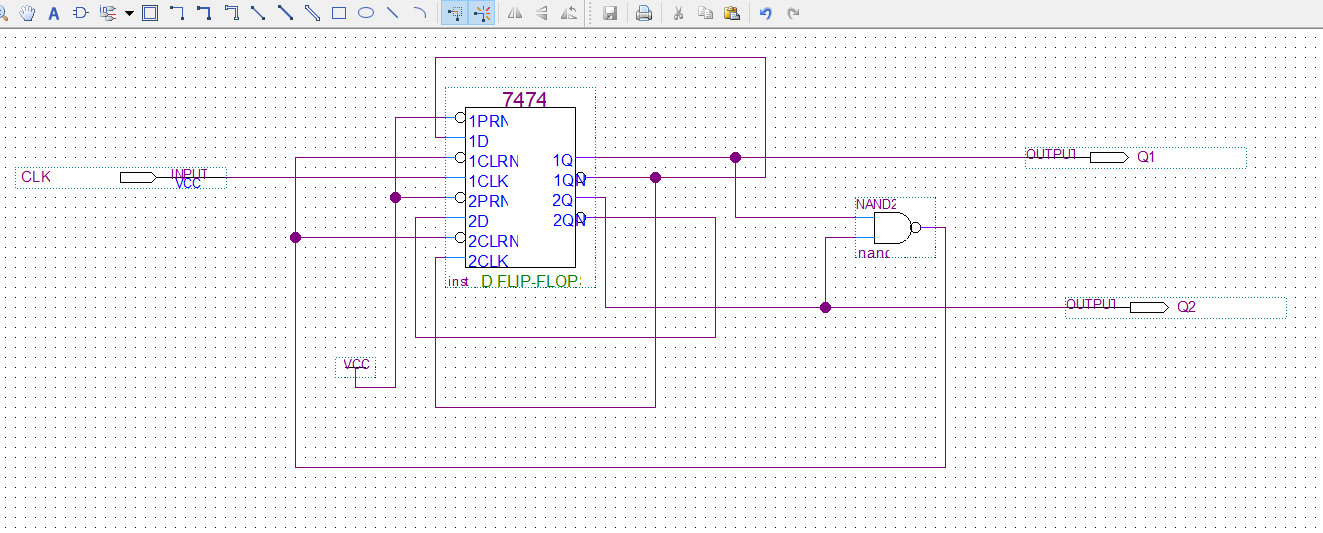Click the Print icon
Screen dimensions: 1323x533
click(644, 13)
